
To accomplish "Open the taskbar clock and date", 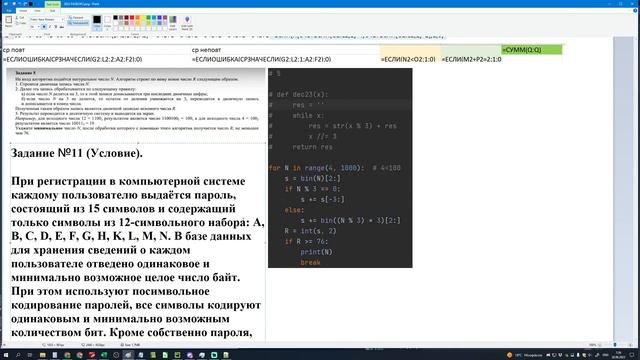I will coord(619,355).
